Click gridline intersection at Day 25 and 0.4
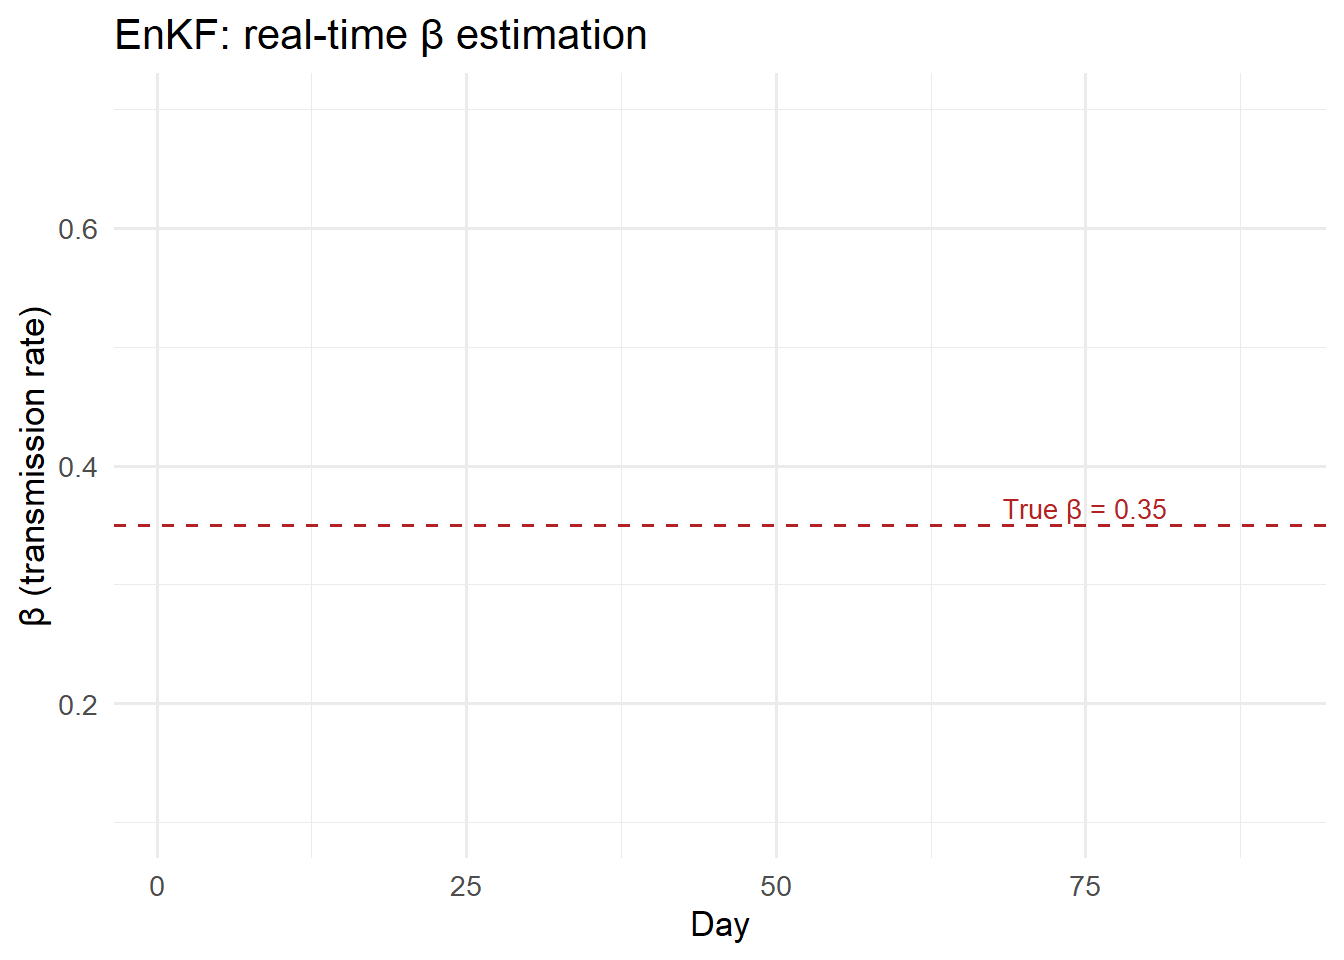1344x960 pixels. pos(466,466)
